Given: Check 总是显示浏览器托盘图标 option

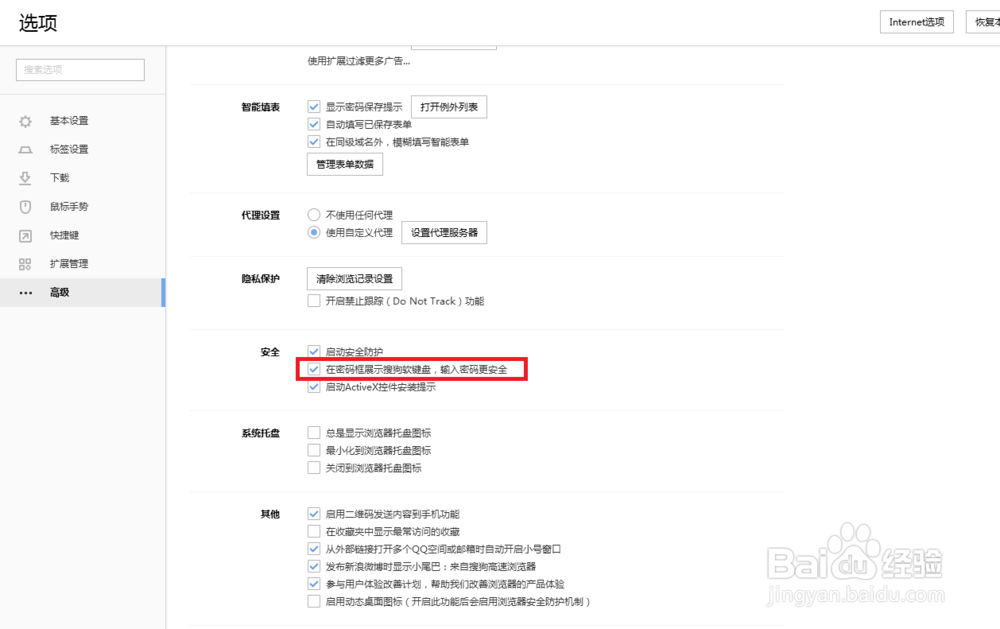Looking at the screenshot, I should 314,432.
